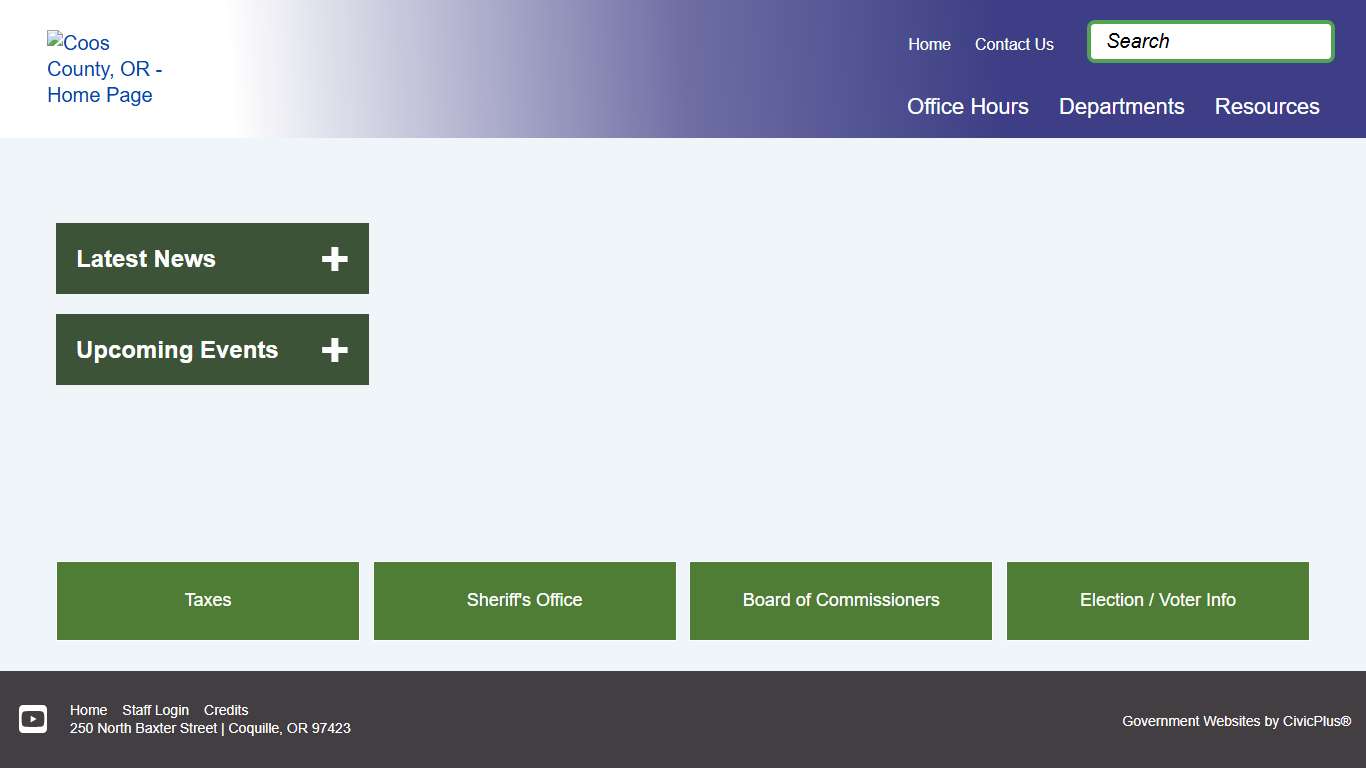
Task: Open the Resources menu
Action: point(1266,107)
